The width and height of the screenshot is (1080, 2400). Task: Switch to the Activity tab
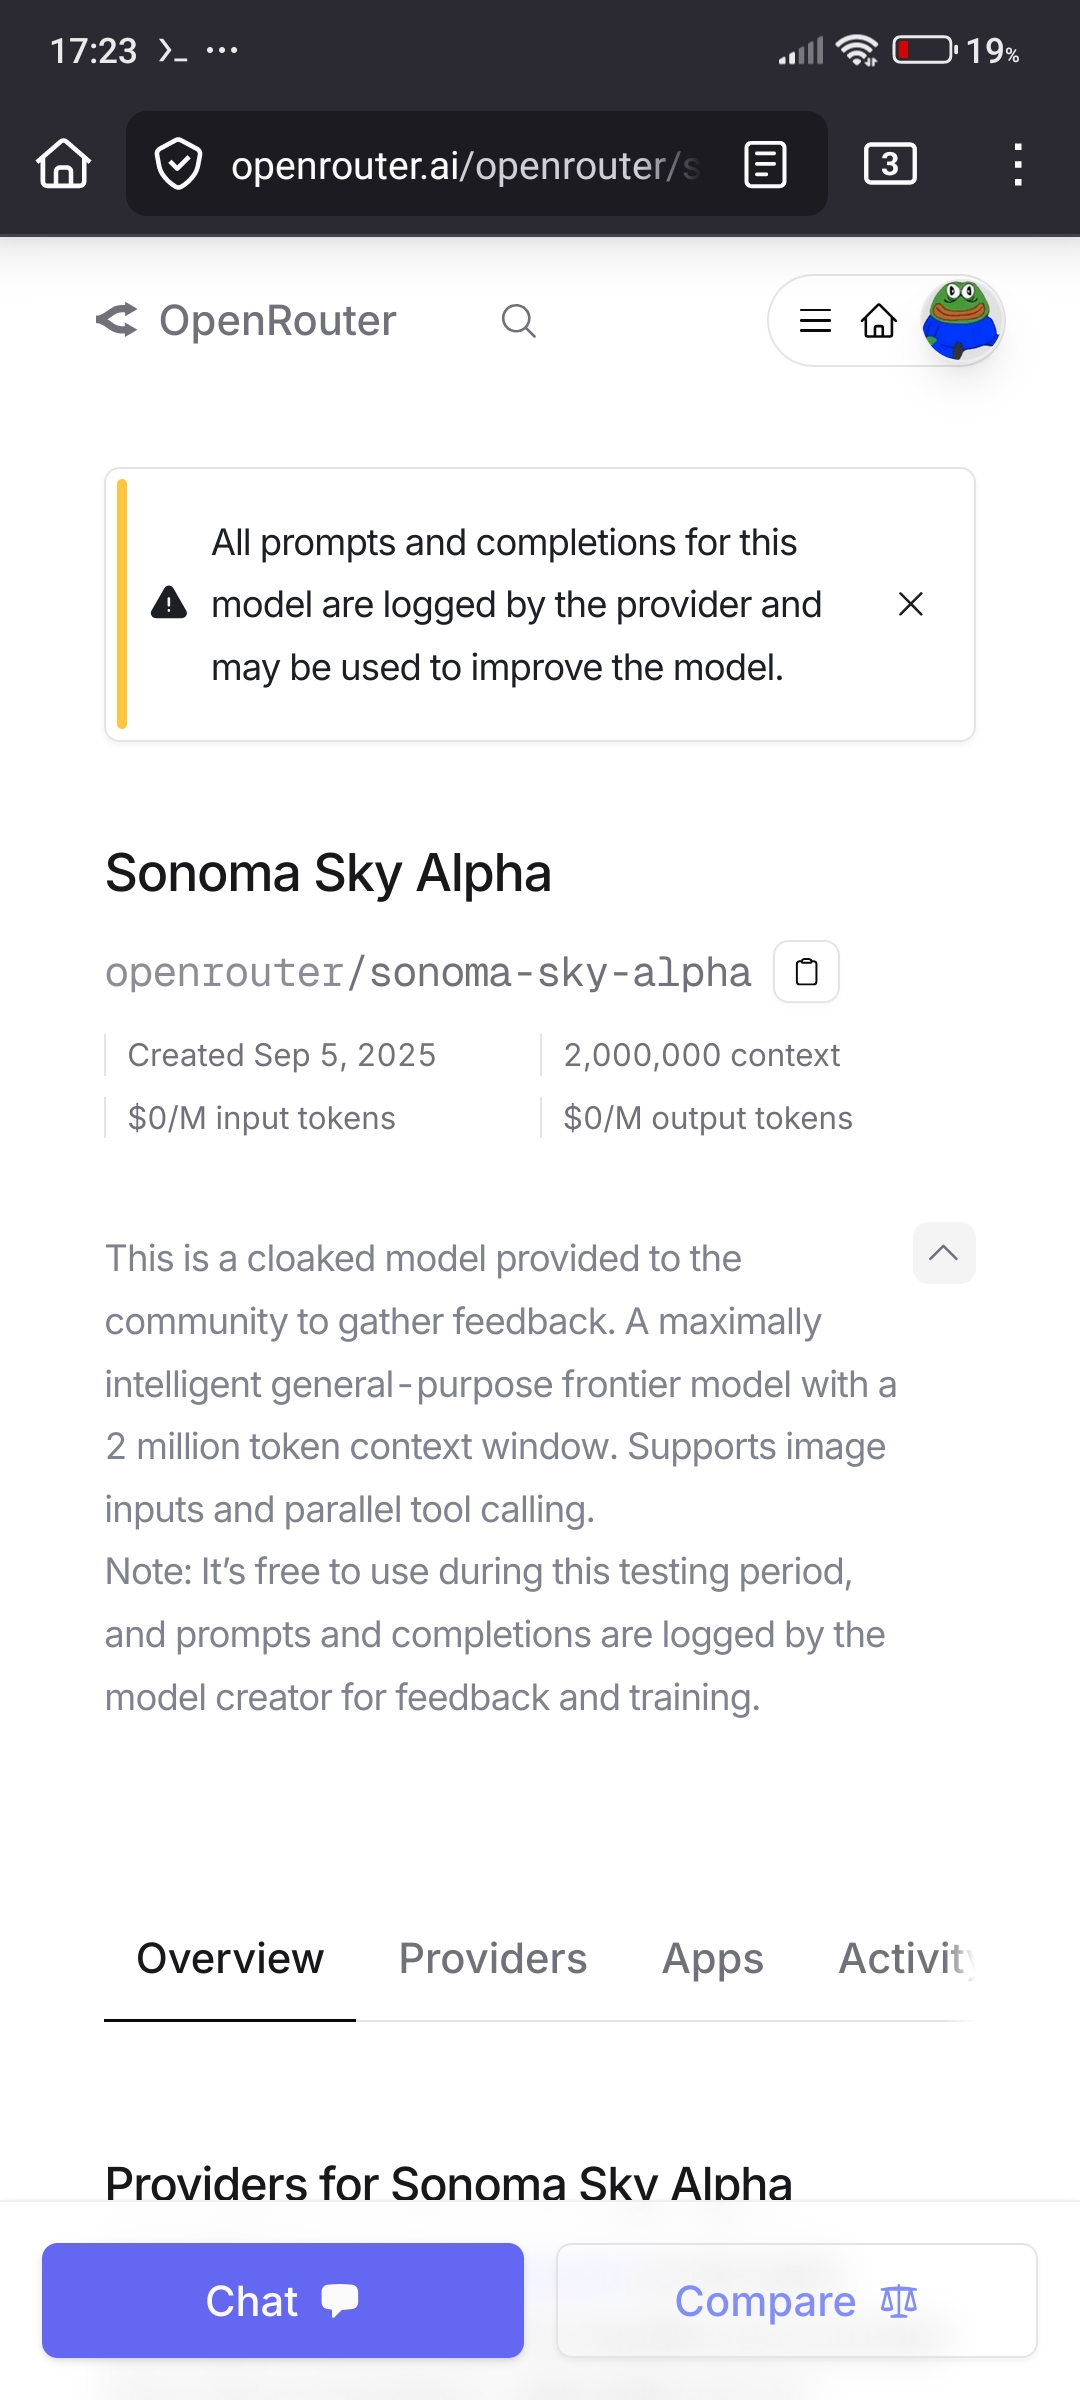[905, 1959]
